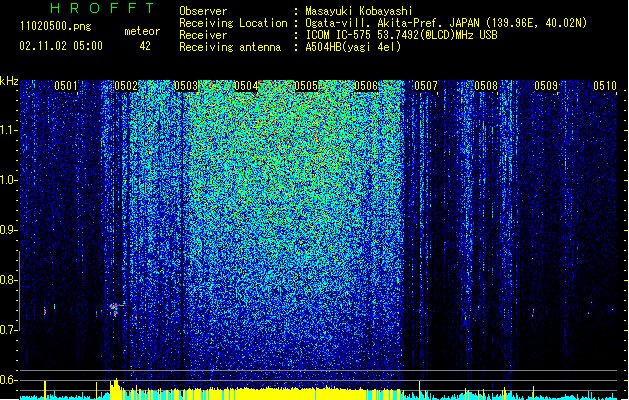This screenshot has height=400, width=629.
Task: Click the A504HB(yagi 4el) antenna text
Action: (353, 47)
